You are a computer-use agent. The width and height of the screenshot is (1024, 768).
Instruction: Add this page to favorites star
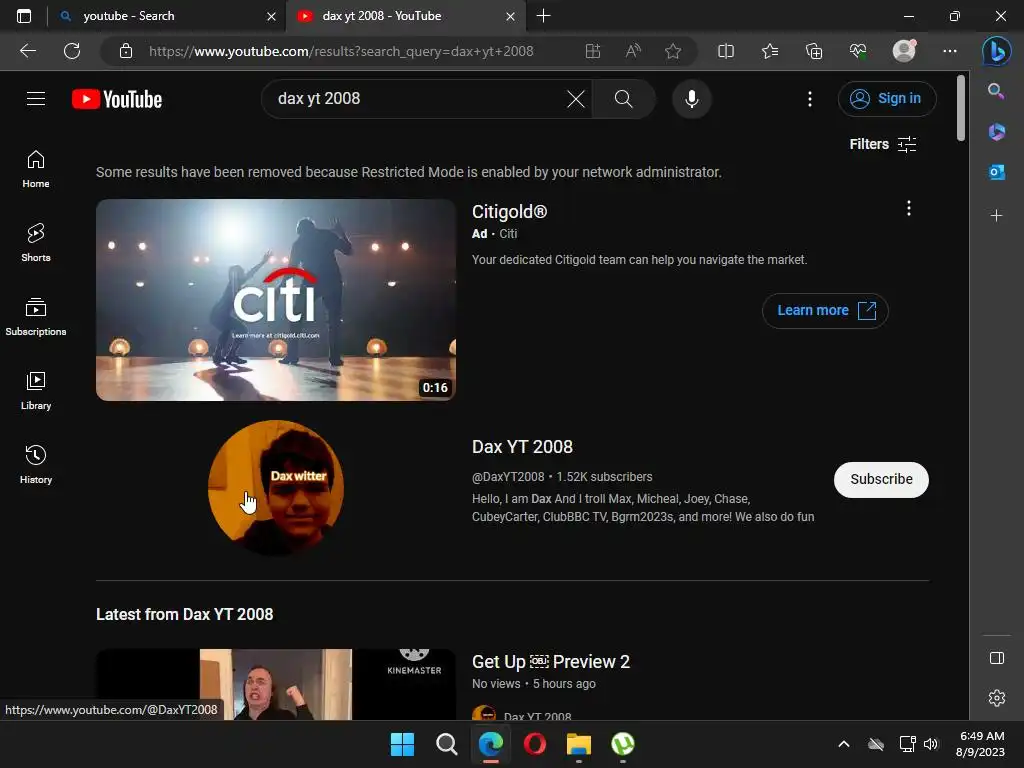coord(673,51)
